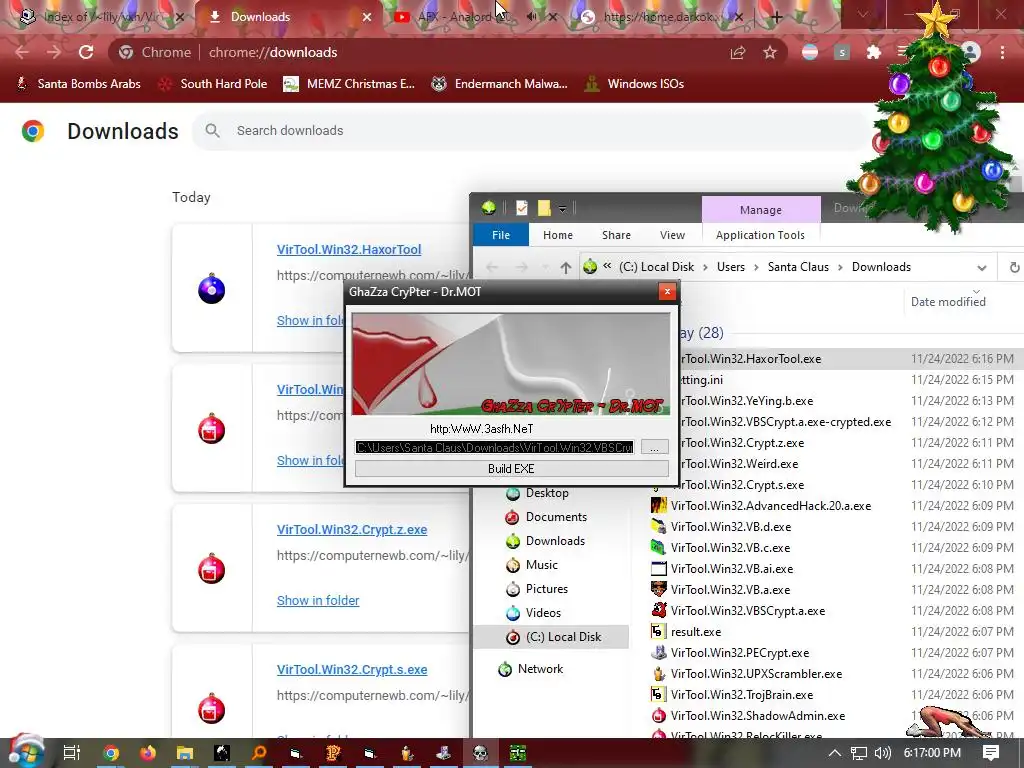
Task: Open the Windows ISOs bookmark
Action: [x=634, y=84]
